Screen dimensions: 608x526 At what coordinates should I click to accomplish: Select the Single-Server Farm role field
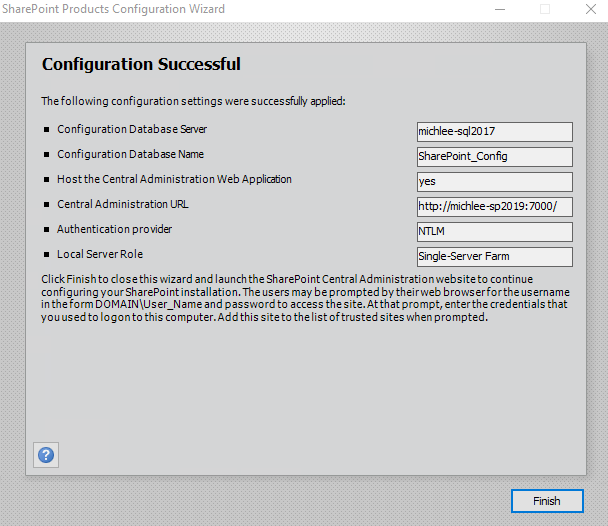(494, 257)
